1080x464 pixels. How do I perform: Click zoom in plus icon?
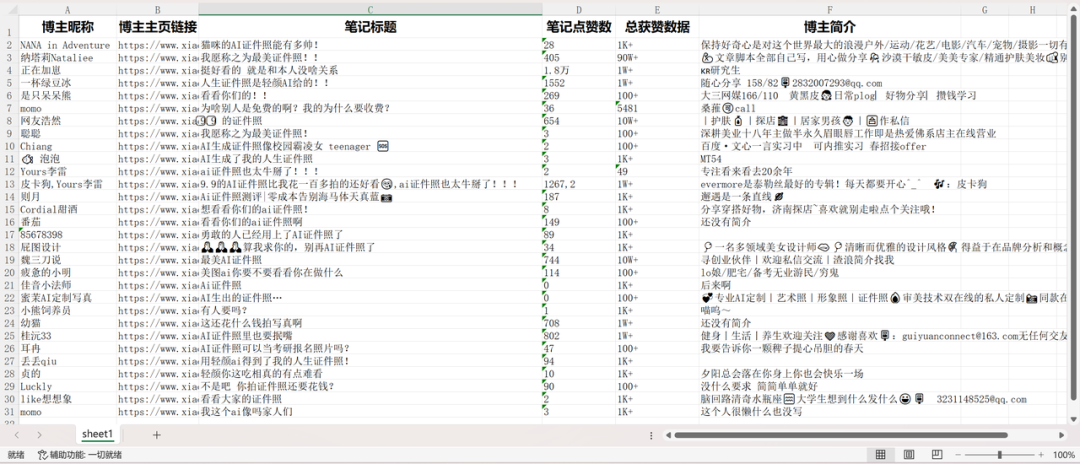[1041, 455]
